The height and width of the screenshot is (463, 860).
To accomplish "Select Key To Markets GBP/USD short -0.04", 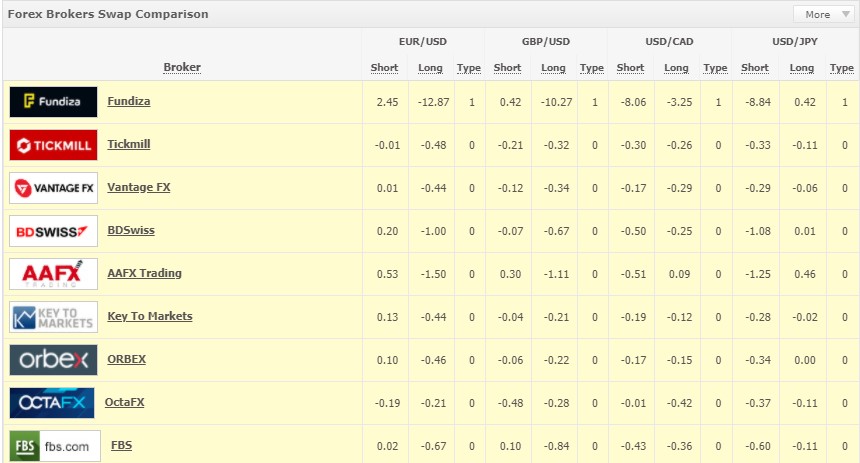I will click(x=510, y=317).
